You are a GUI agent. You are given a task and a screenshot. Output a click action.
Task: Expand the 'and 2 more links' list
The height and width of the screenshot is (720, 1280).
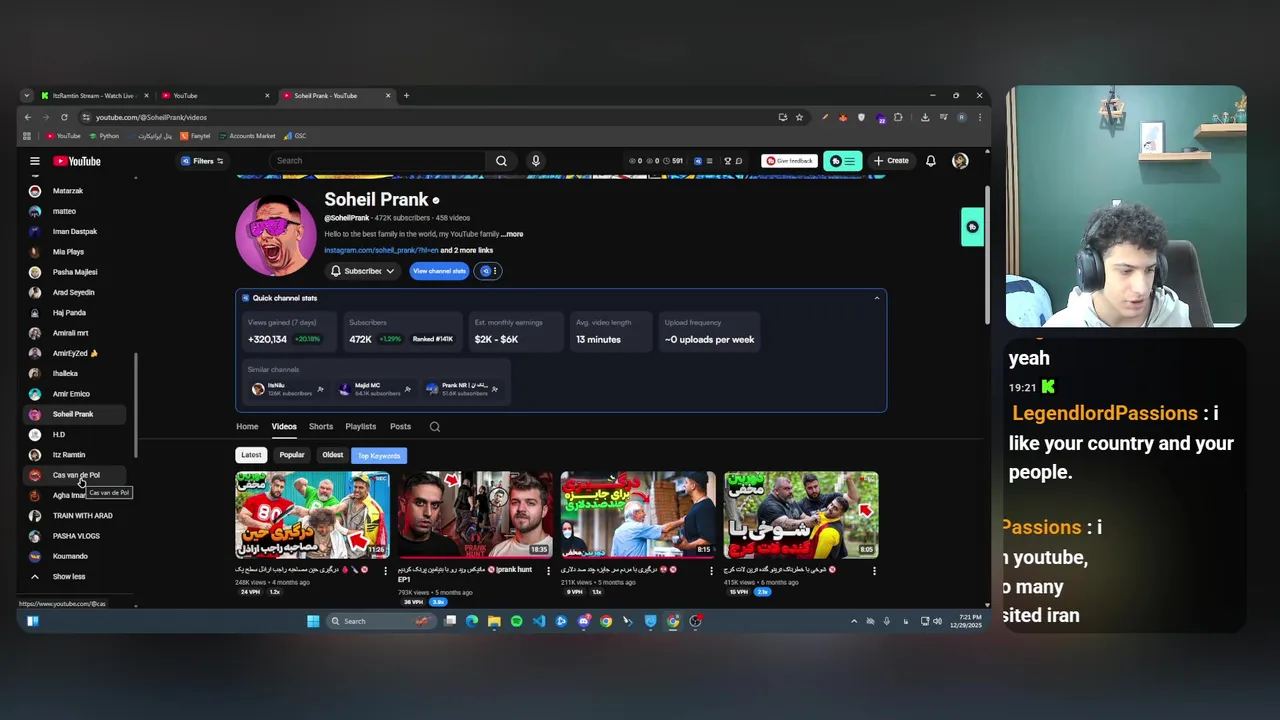tap(467, 250)
